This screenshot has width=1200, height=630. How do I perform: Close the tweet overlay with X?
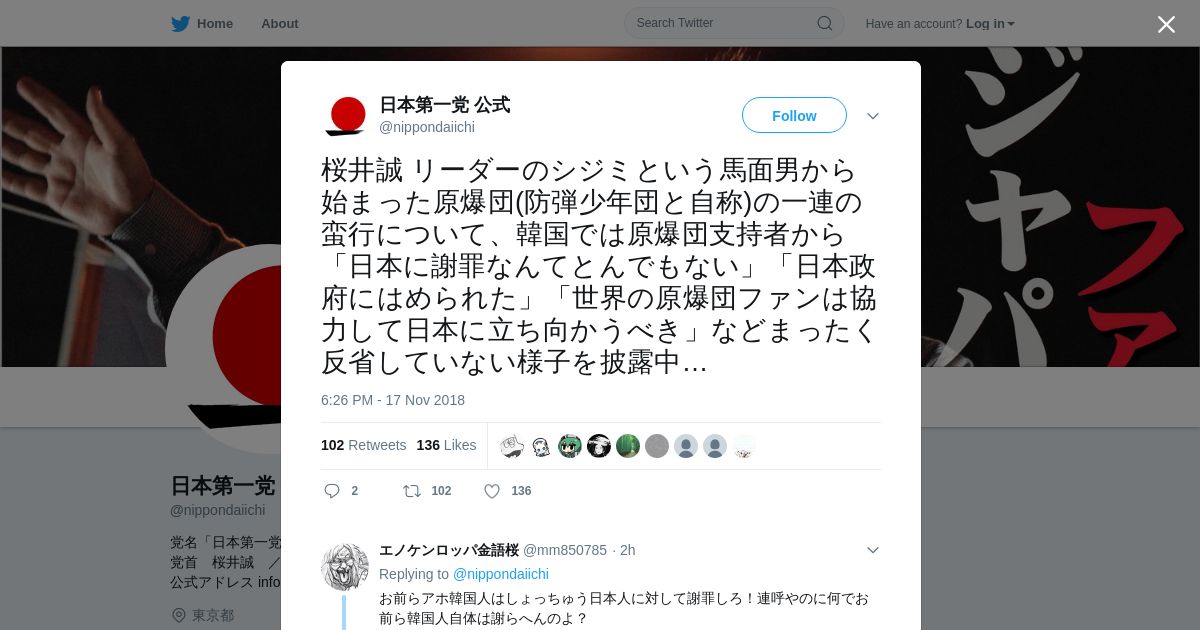(1166, 24)
